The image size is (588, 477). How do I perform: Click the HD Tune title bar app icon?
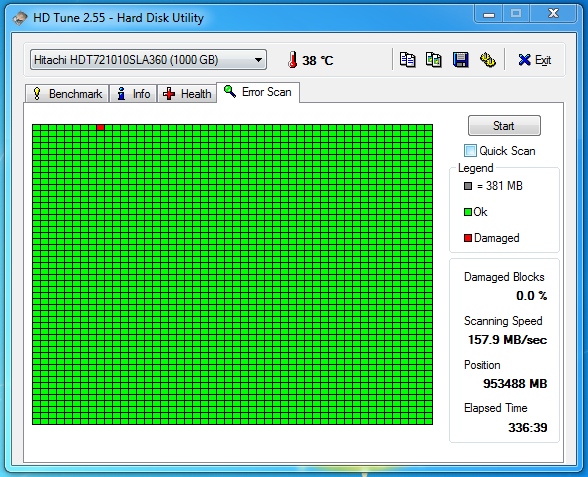pos(20,18)
